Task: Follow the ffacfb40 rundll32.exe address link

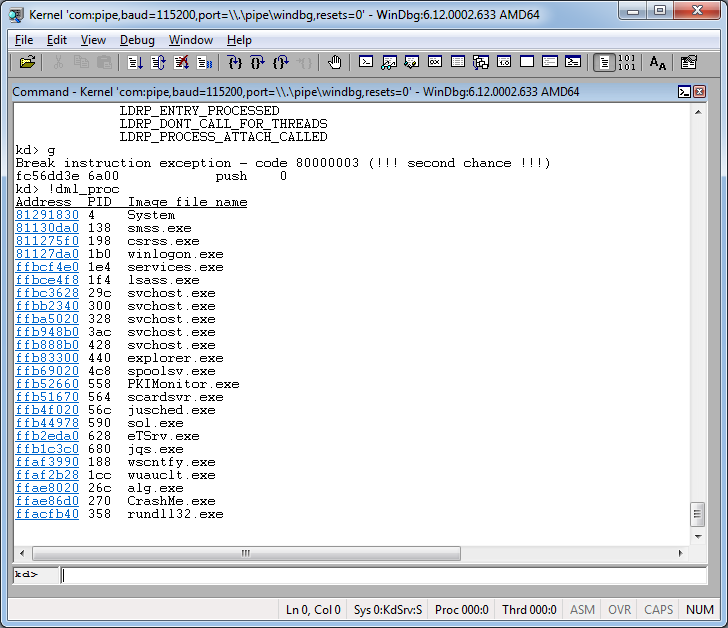Action: [x=47, y=514]
